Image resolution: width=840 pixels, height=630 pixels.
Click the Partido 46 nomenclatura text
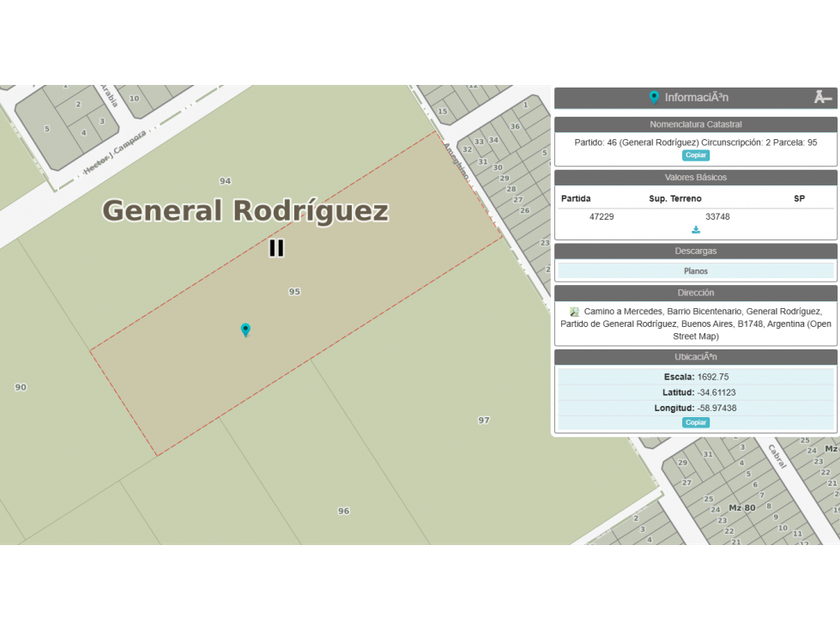point(695,142)
